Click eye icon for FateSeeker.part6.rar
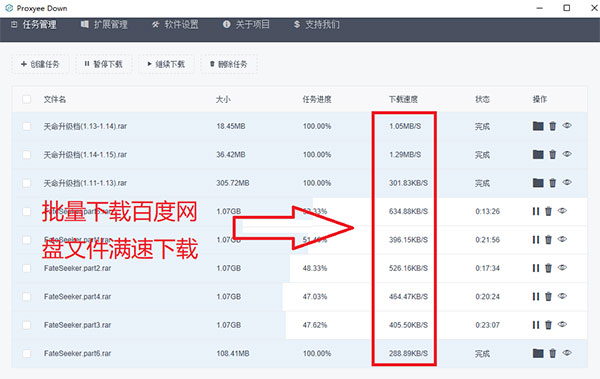The width and height of the screenshot is (600, 379). pyautogui.click(x=567, y=352)
